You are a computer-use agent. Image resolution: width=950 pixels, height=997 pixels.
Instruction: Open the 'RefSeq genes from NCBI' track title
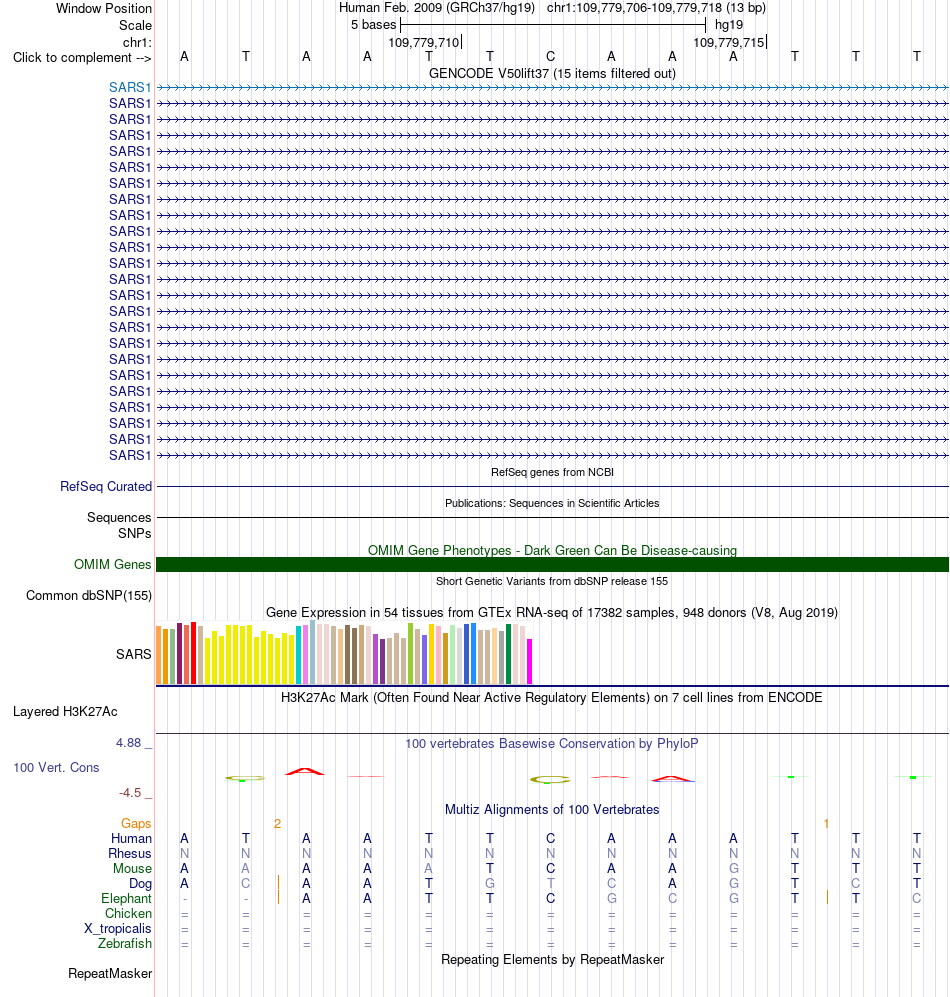coord(552,472)
